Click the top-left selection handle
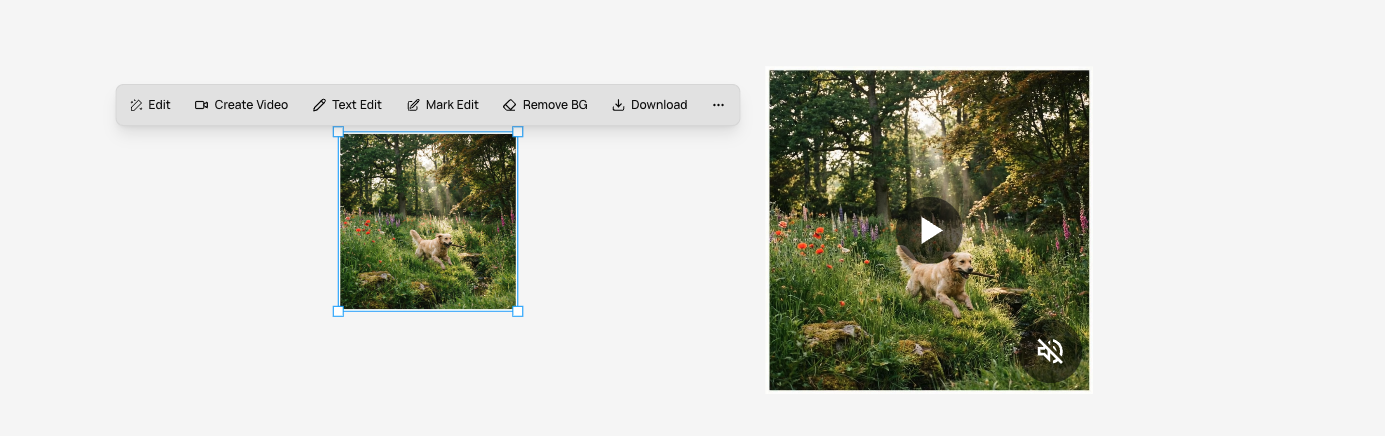This screenshot has width=1385, height=436. point(338,131)
